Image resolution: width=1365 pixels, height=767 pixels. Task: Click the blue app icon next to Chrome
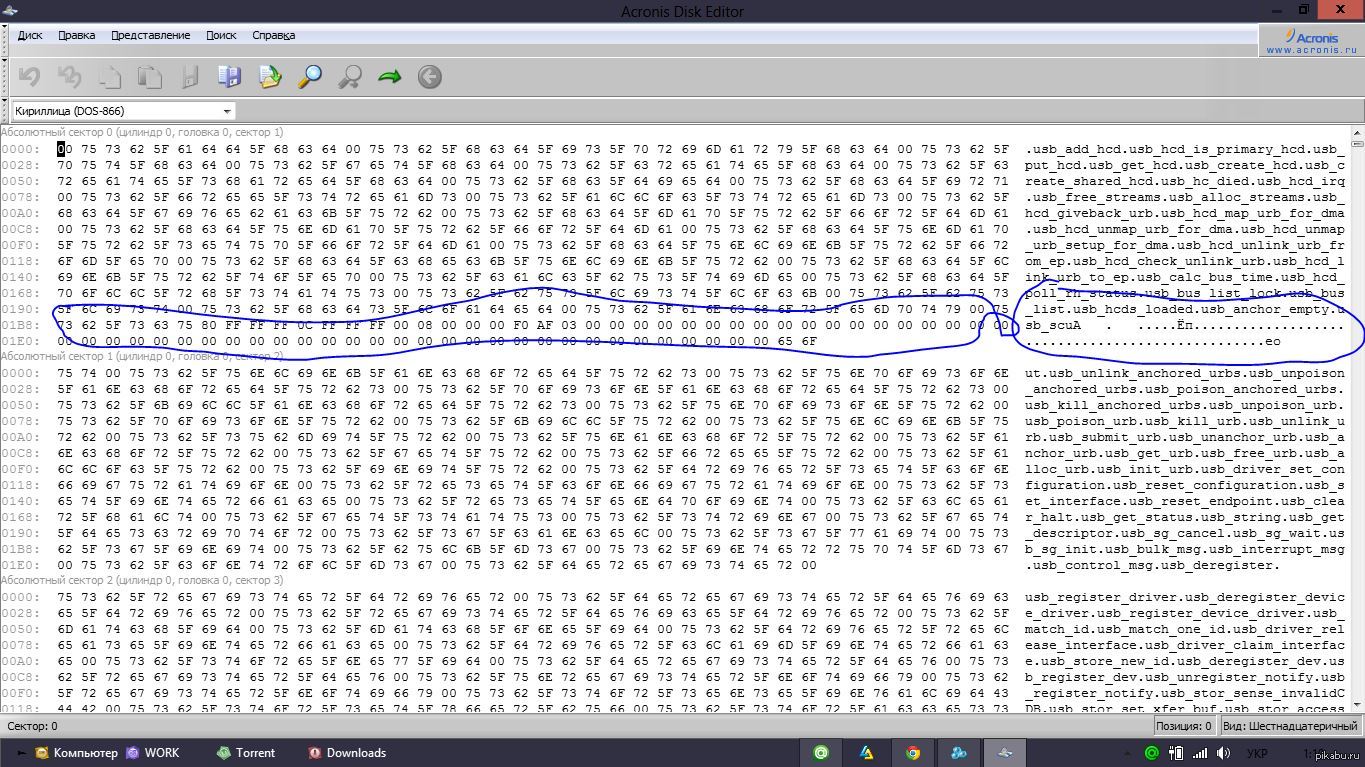pyautogui.click(x=959, y=753)
